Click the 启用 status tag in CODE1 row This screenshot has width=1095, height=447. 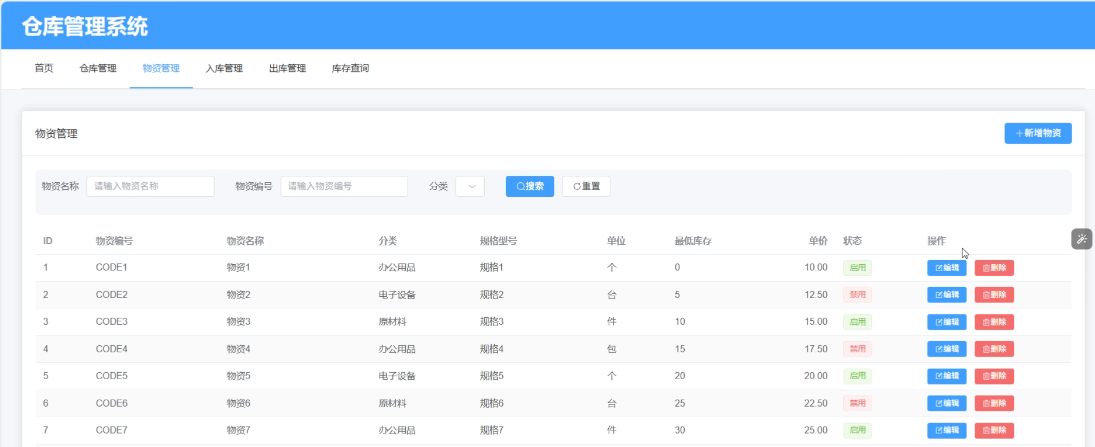[x=858, y=268]
